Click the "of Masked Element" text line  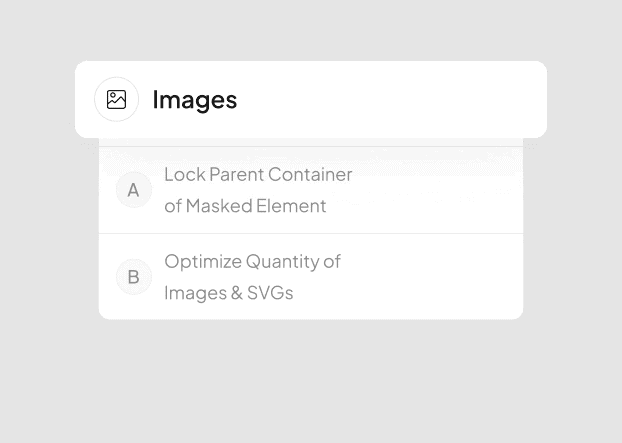pyautogui.click(x=245, y=205)
